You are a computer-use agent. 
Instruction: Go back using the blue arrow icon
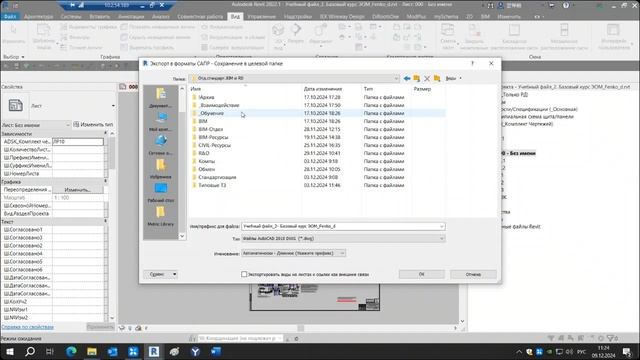point(407,78)
